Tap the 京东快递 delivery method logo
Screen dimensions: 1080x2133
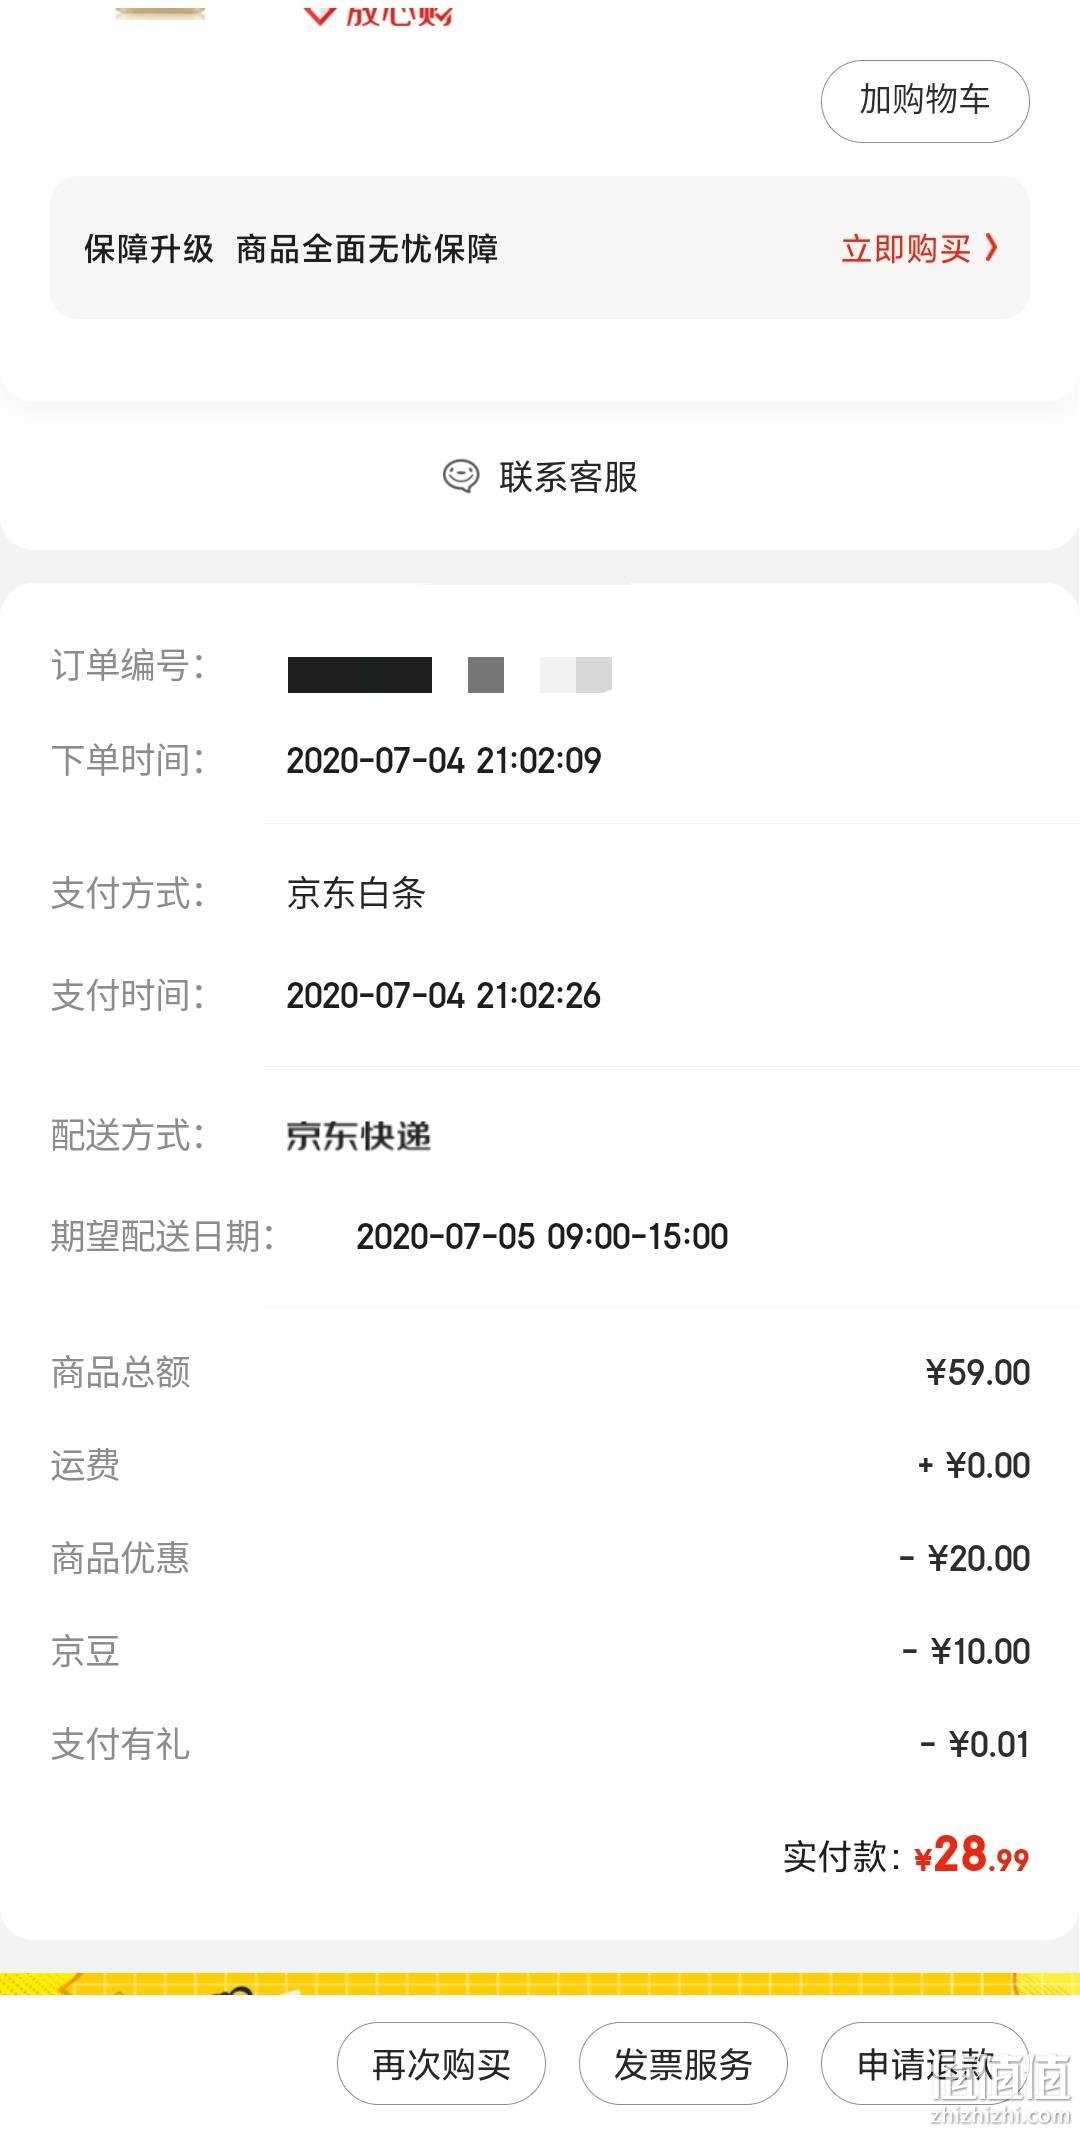(358, 1136)
